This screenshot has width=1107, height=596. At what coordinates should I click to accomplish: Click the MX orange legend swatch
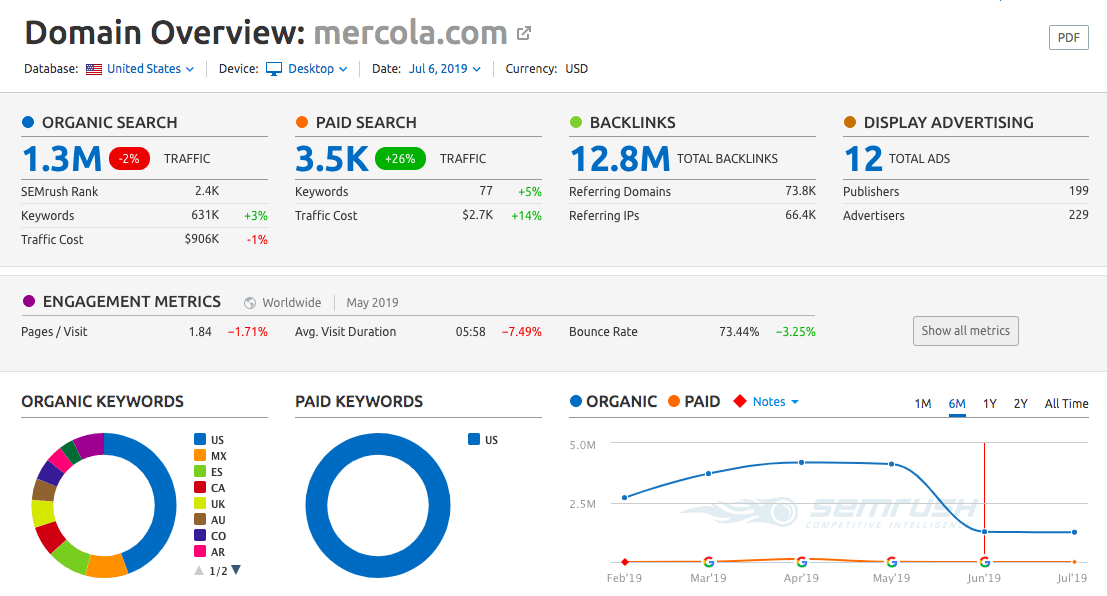click(x=200, y=455)
